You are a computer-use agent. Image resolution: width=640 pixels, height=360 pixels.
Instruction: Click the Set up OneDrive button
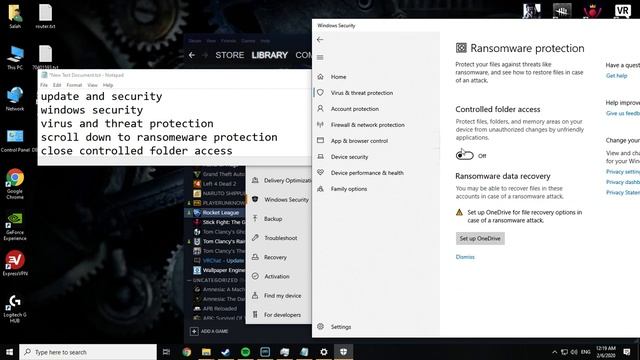coord(480,238)
